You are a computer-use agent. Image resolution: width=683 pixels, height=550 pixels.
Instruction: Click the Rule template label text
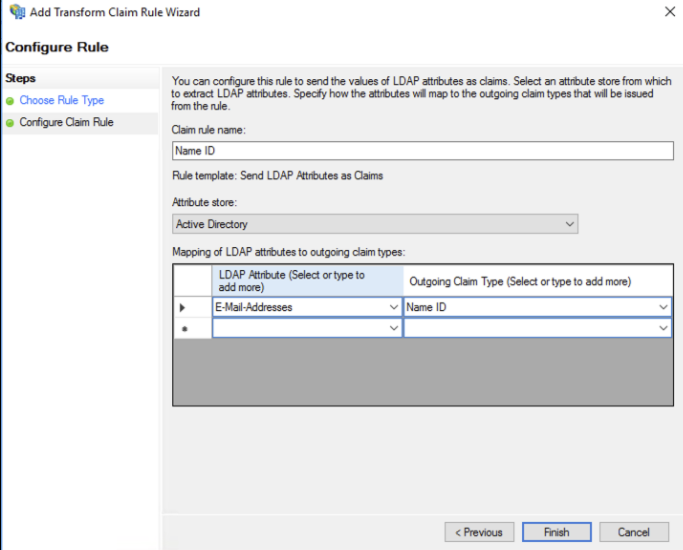click(x=277, y=175)
